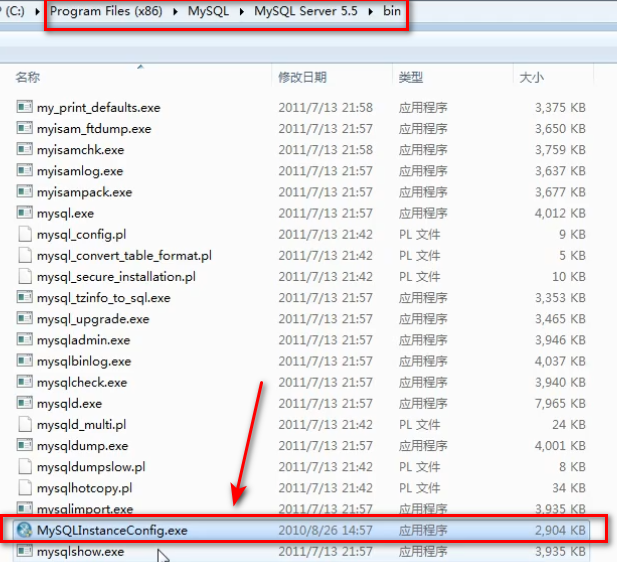Click the mysql_convert_table_format.pl file icon

[x=25, y=255]
